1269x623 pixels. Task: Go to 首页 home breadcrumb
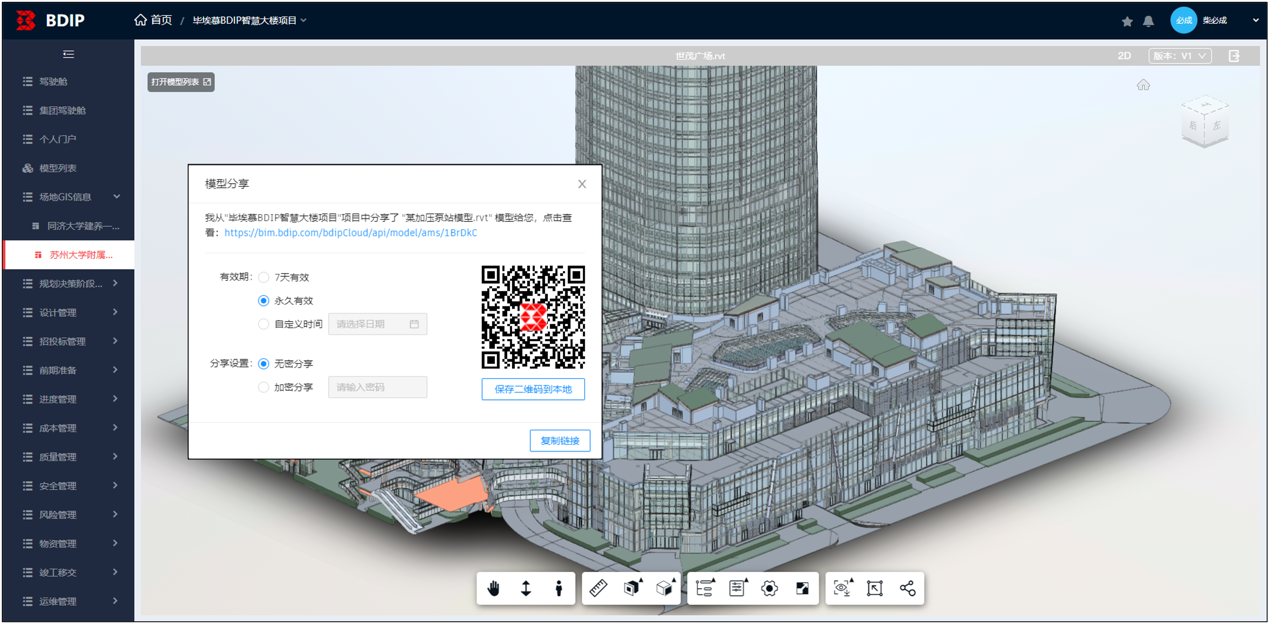(153, 20)
